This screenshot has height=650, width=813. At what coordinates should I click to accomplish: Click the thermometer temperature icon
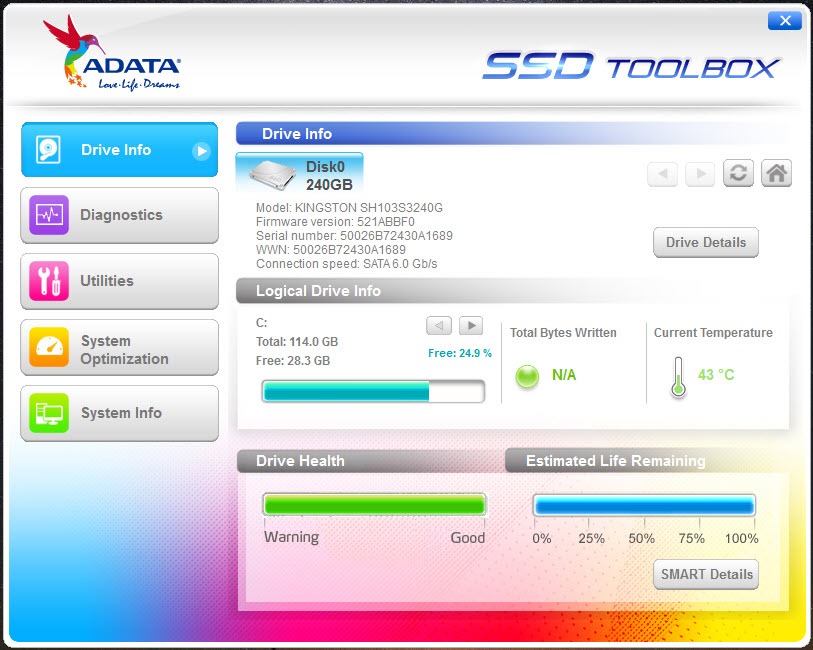click(x=678, y=377)
